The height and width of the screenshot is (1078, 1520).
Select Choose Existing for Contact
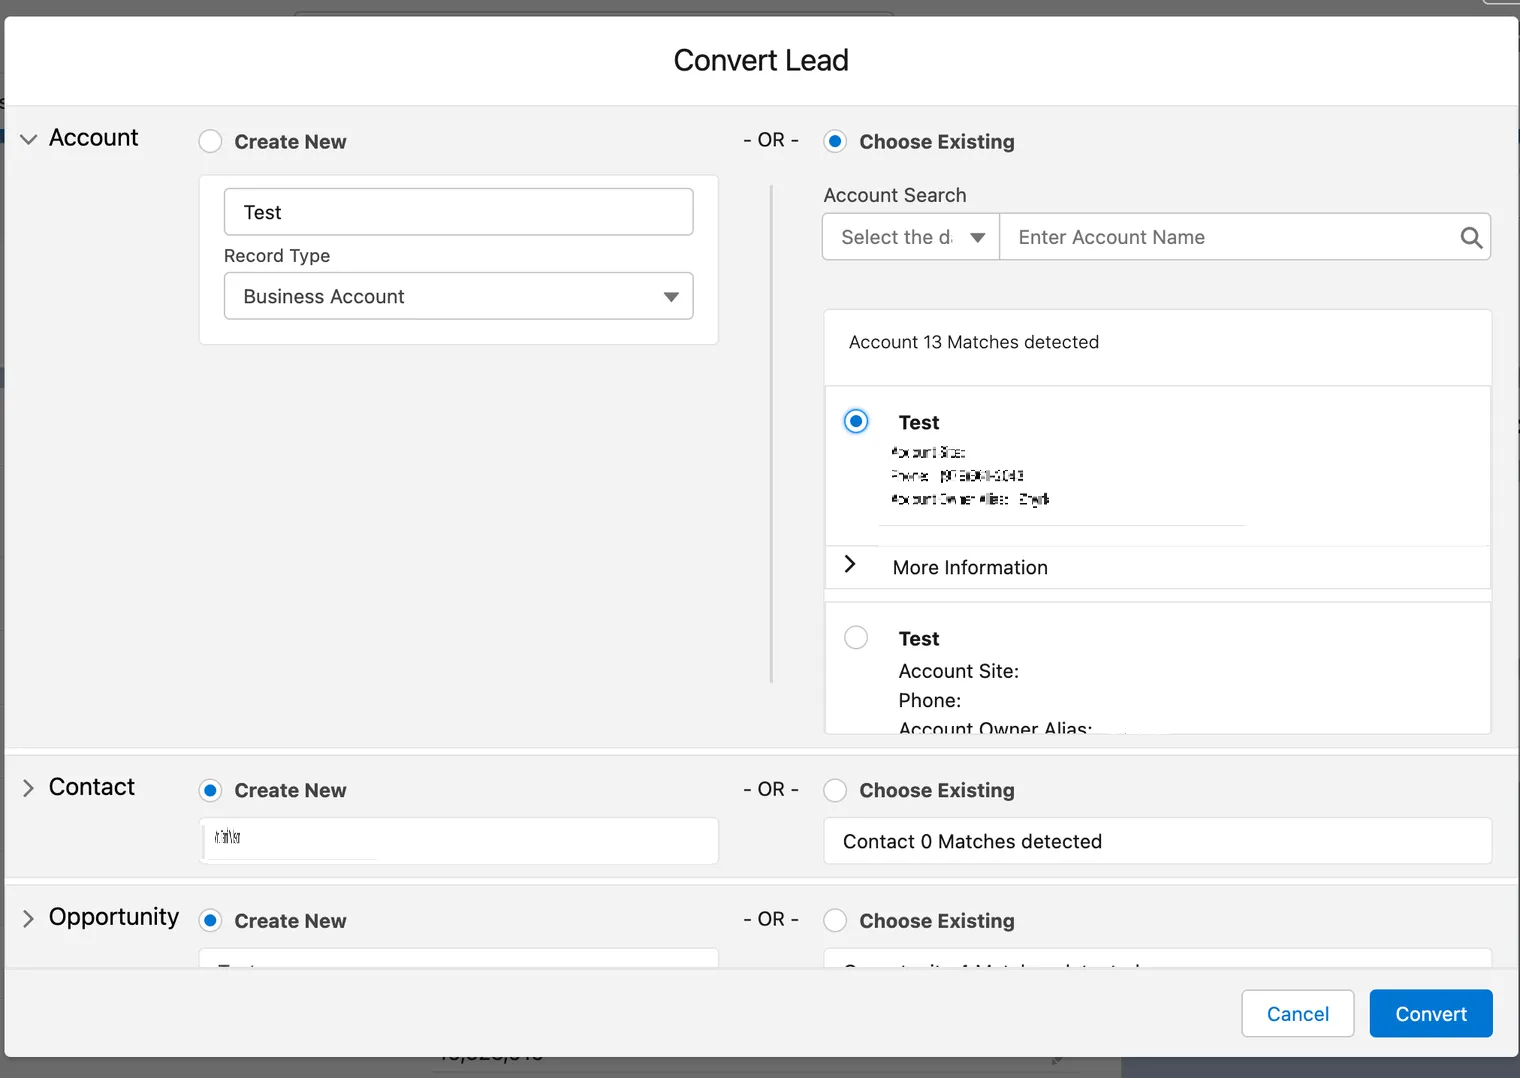click(x=835, y=791)
